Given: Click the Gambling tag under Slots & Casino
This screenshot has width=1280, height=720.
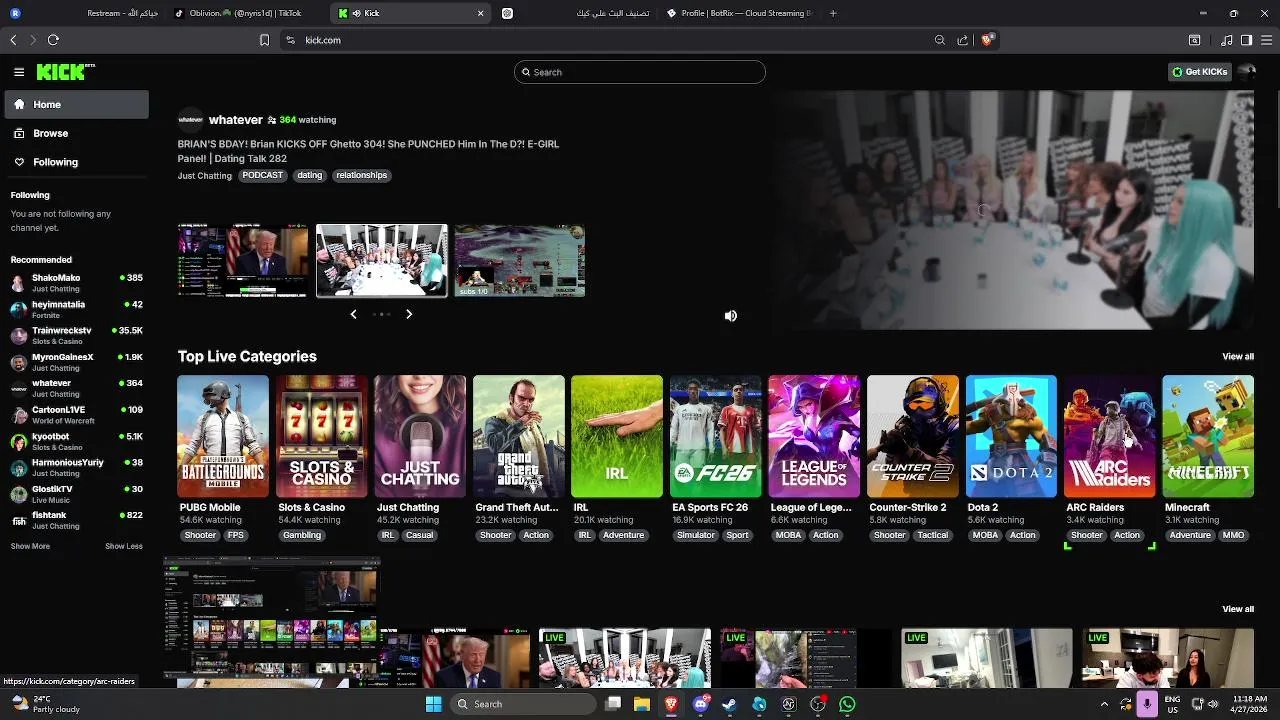Looking at the screenshot, I should (x=302, y=535).
